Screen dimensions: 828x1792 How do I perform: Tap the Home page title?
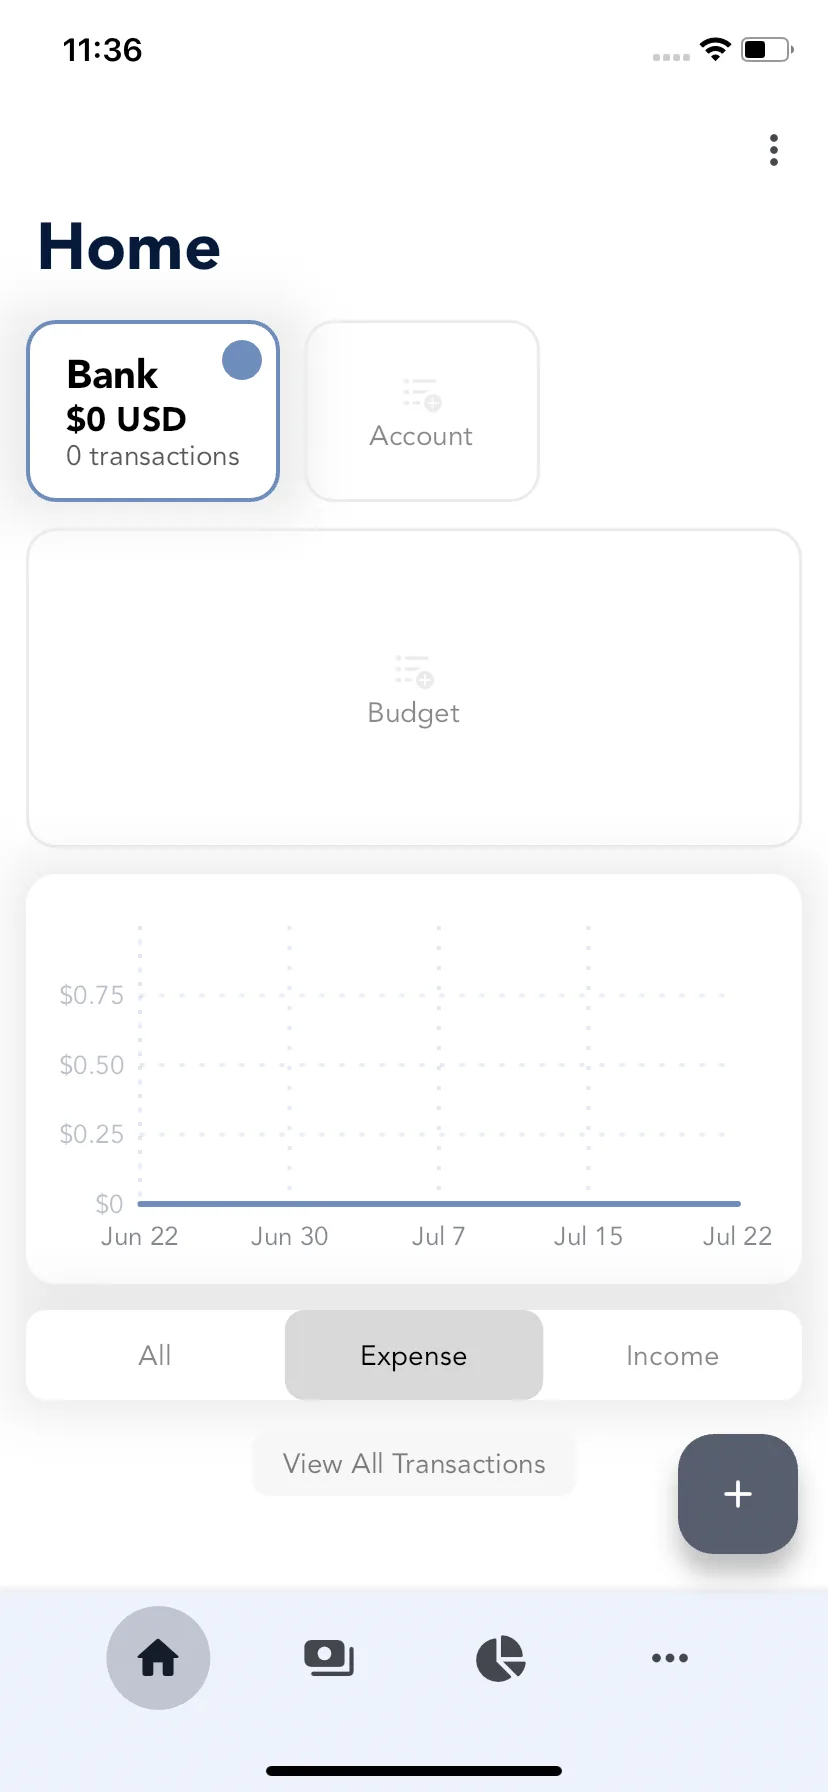(129, 247)
